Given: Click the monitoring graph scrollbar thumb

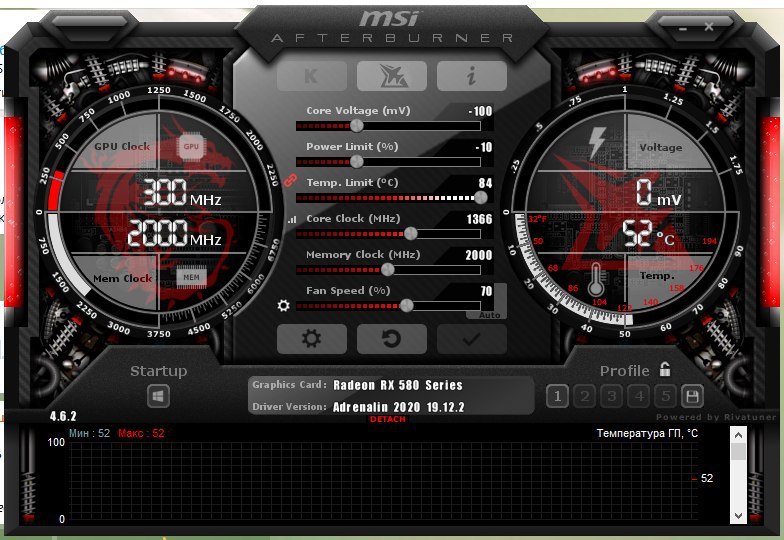Looking at the screenshot, I should 738,451.
